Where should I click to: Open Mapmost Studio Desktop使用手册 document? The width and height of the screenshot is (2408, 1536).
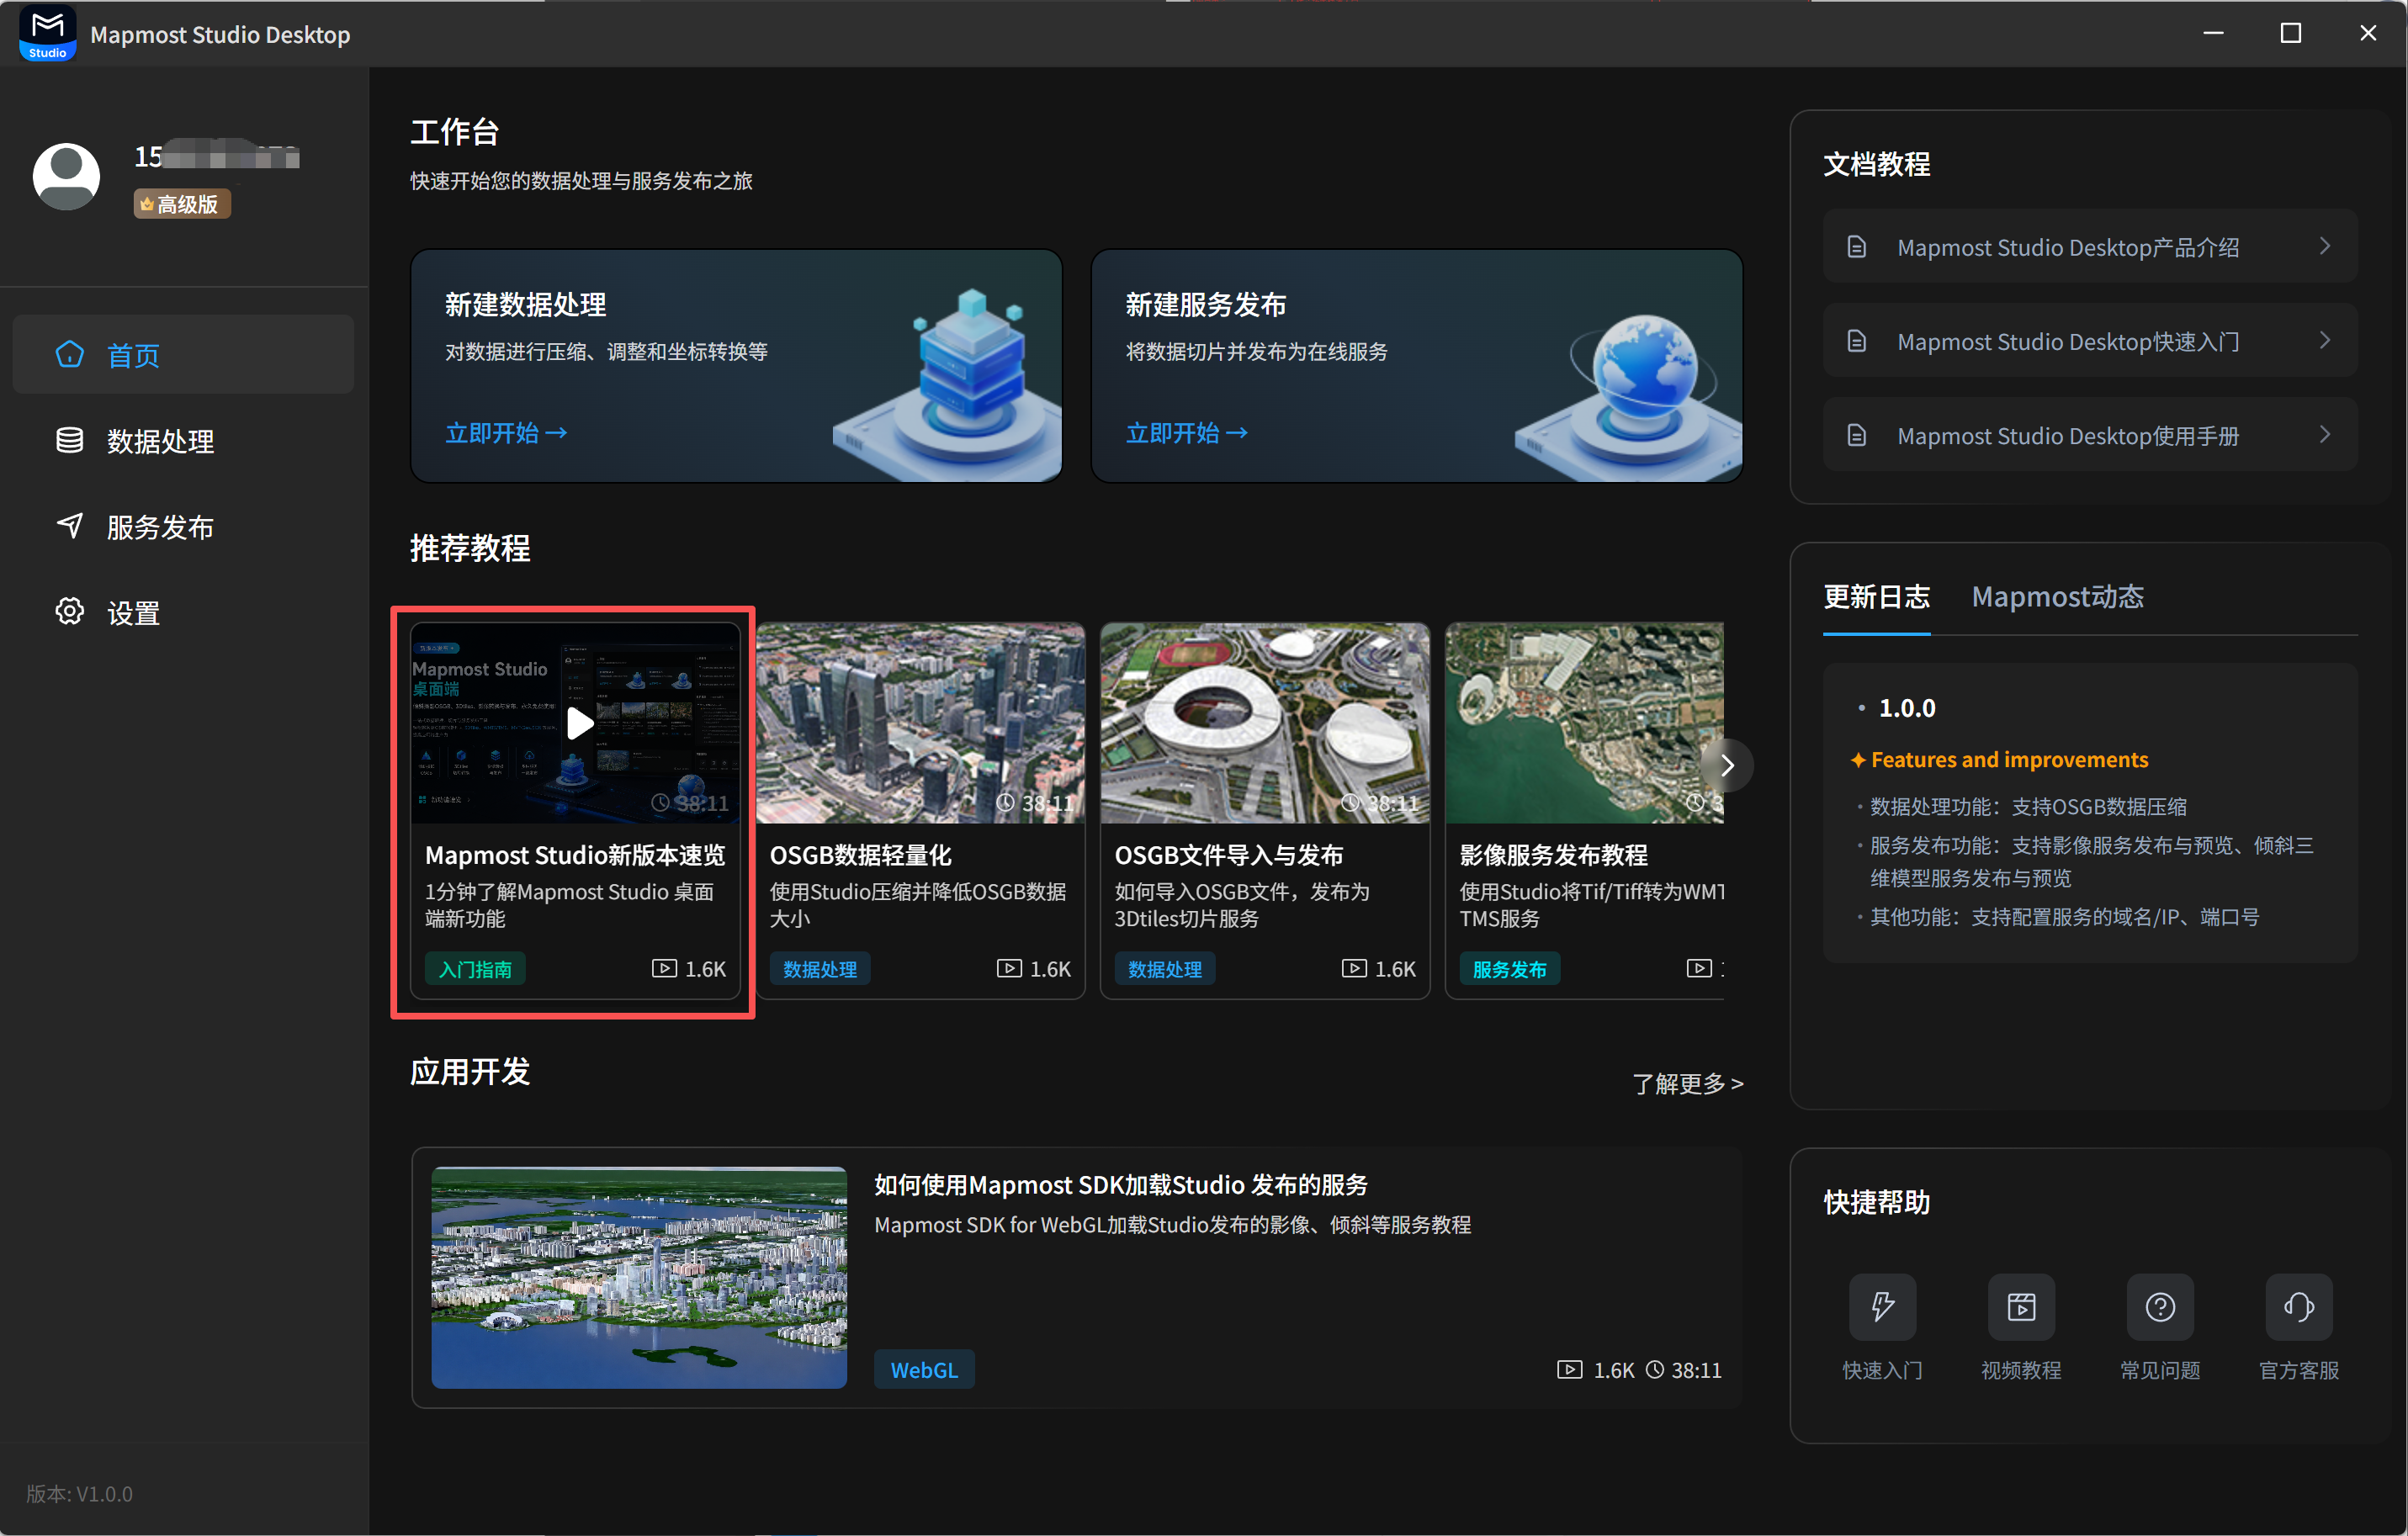click(2090, 435)
